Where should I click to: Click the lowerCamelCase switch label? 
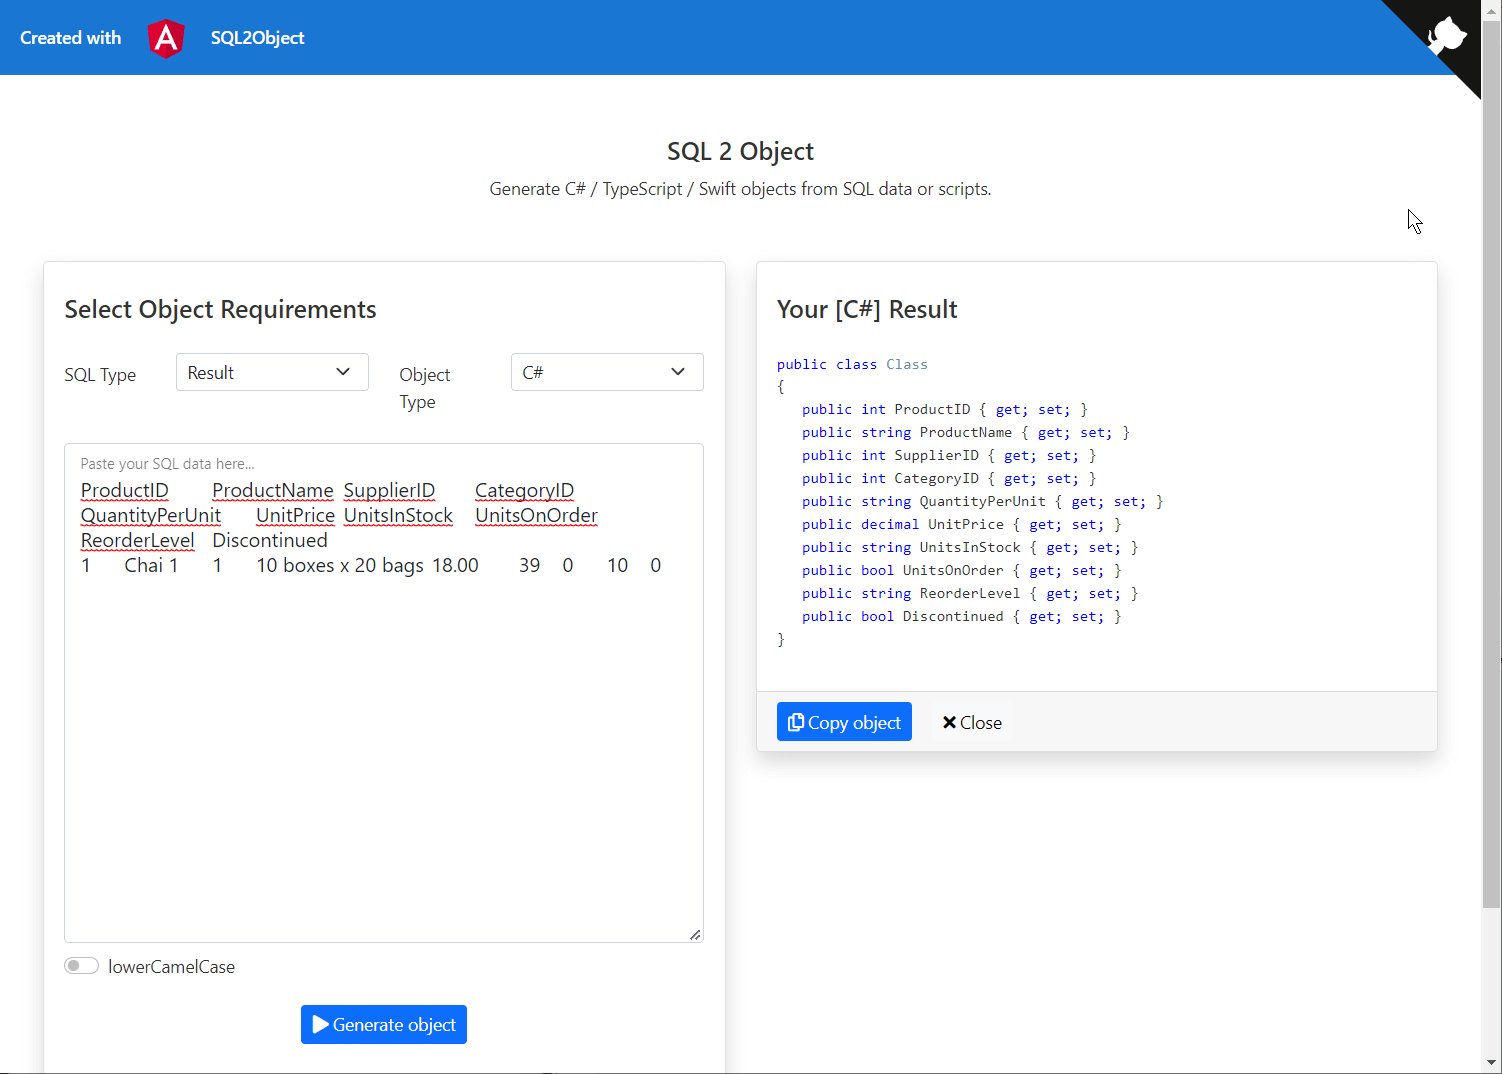click(171, 966)
